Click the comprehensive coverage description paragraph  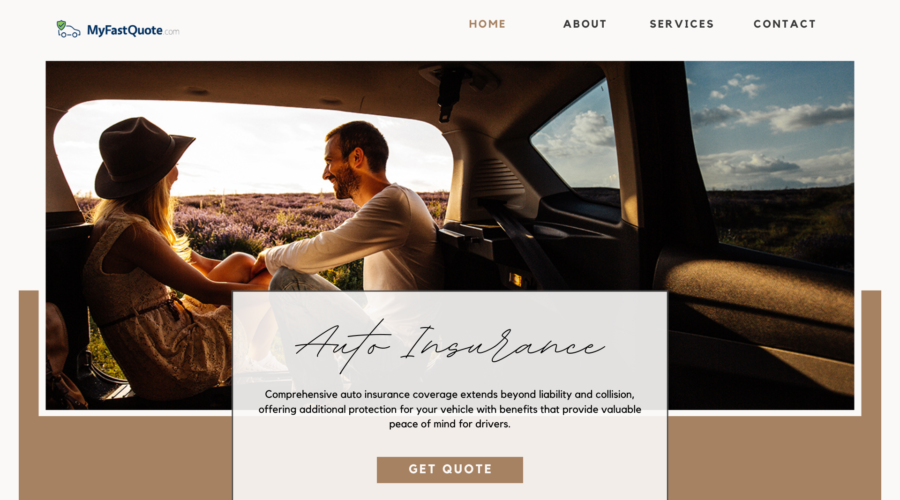(449, 409)
